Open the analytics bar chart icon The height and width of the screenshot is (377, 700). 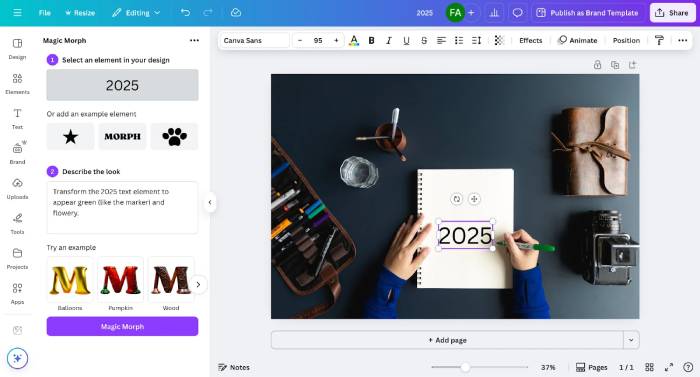tap(494, 13)
